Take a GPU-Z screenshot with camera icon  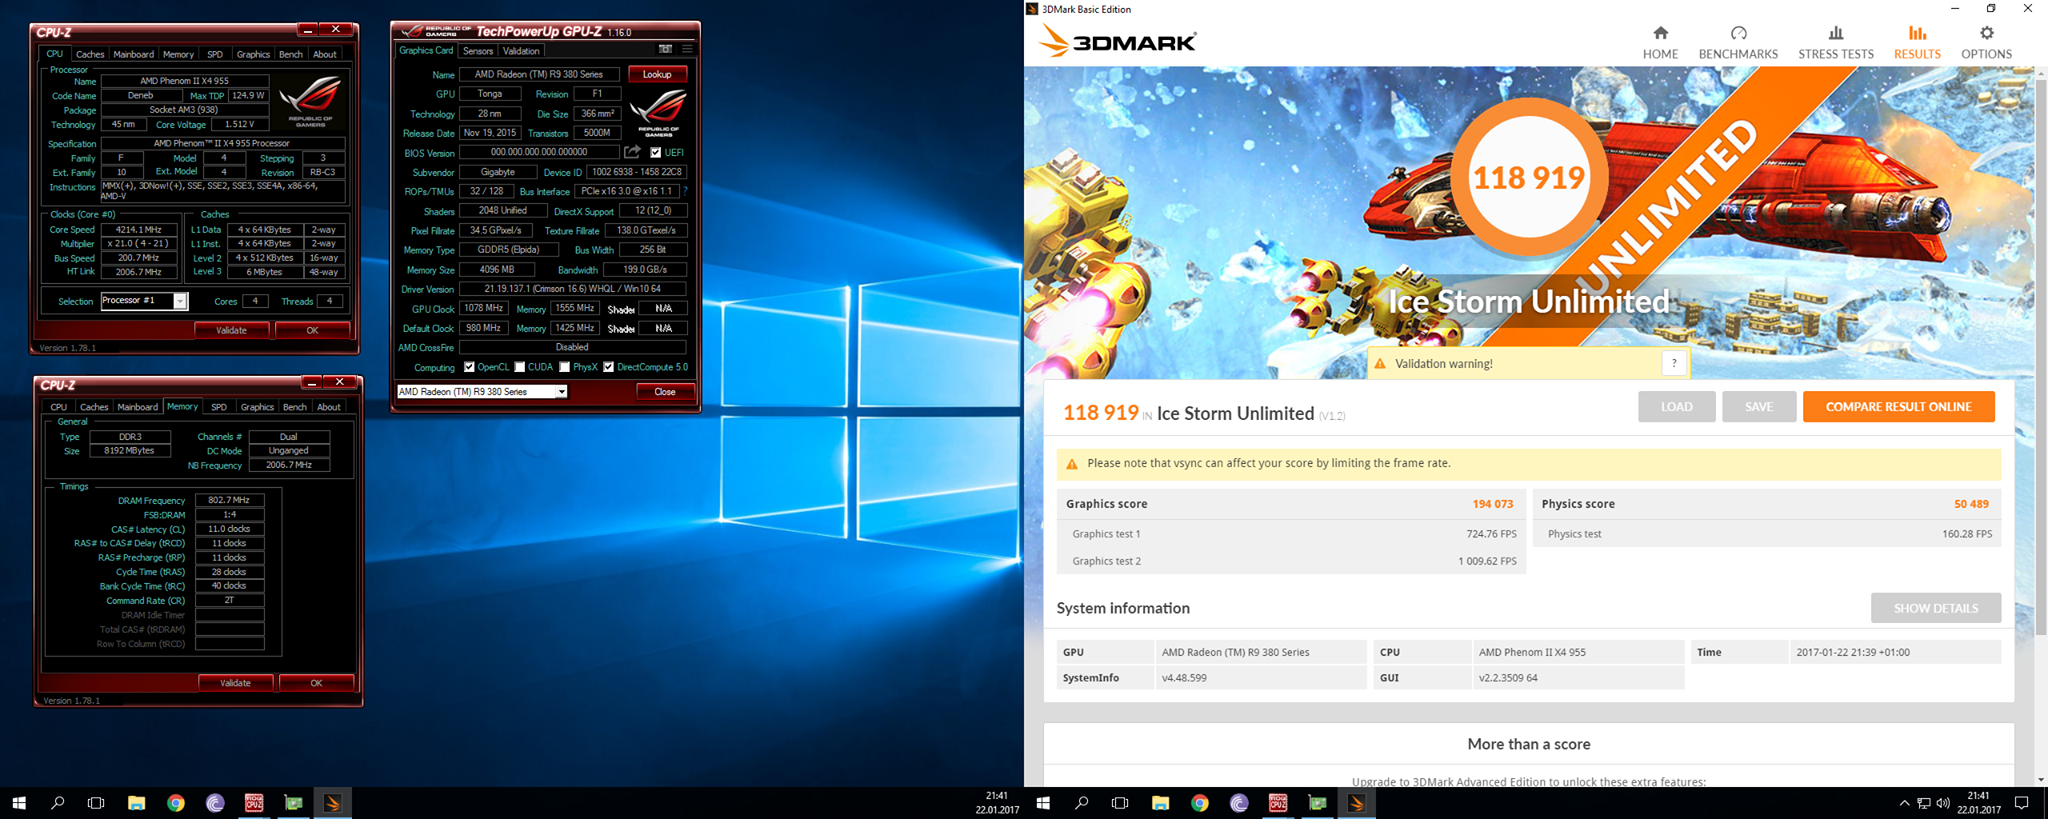click(665, 49)
